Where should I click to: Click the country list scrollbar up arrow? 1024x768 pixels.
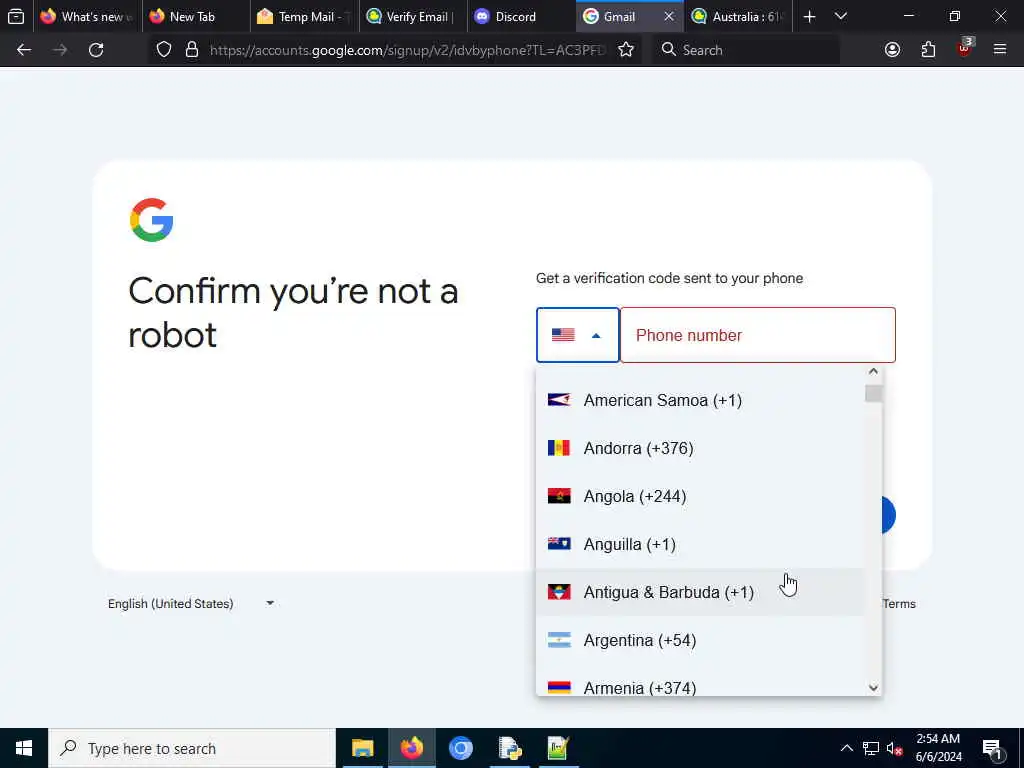coord(873,371)
